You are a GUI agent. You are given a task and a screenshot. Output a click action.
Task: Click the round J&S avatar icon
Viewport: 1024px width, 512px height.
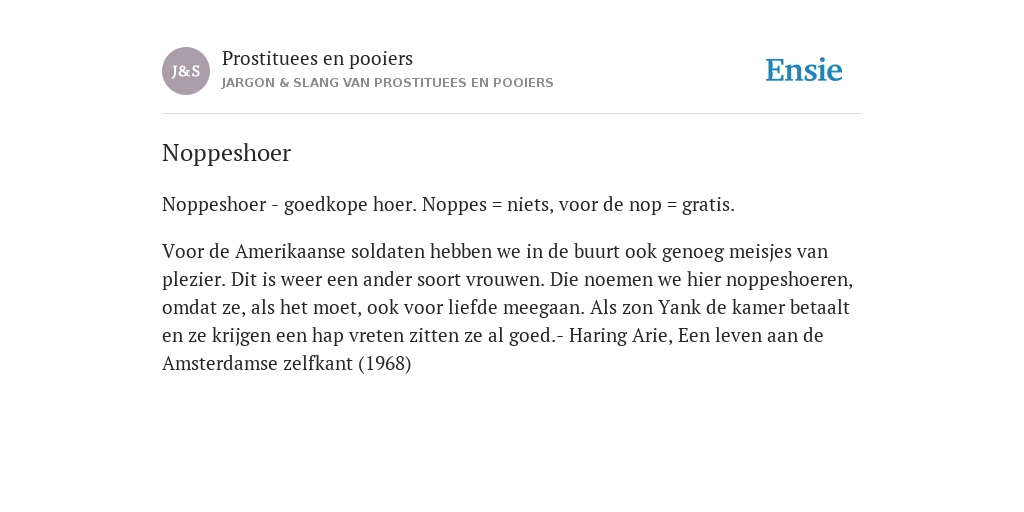(x=185, y=71)
